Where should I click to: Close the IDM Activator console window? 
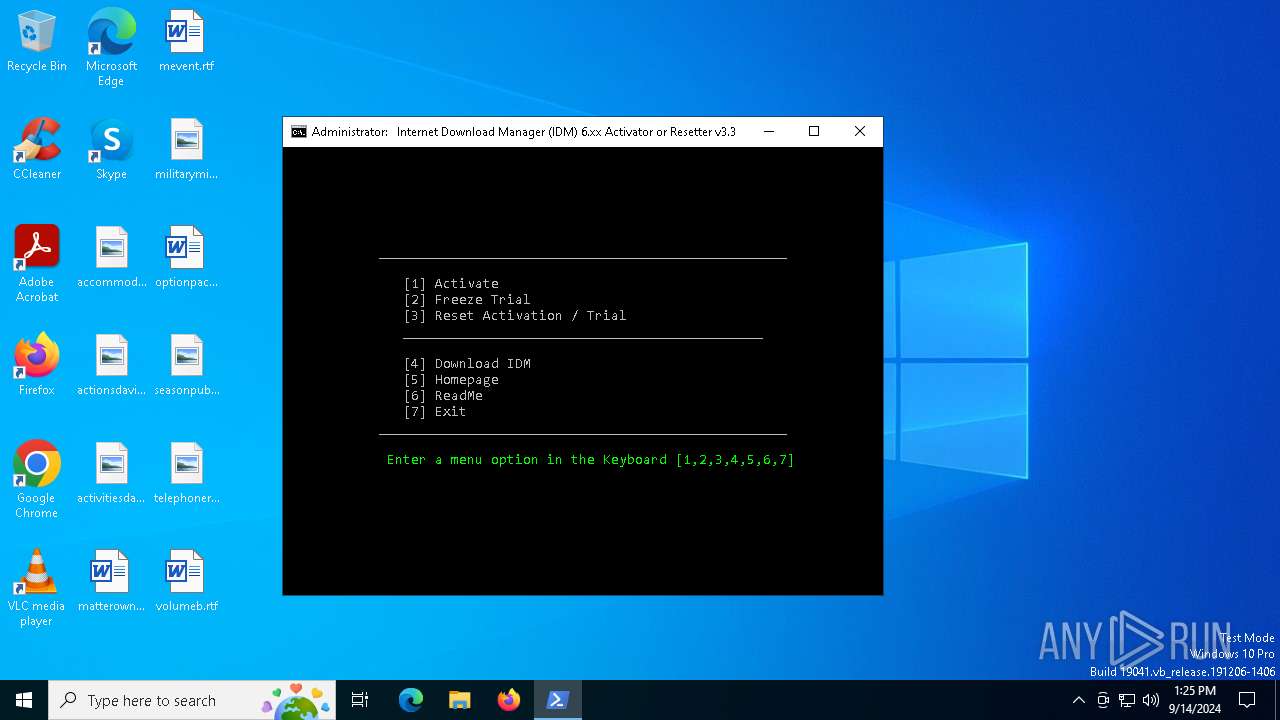[860, 132]
